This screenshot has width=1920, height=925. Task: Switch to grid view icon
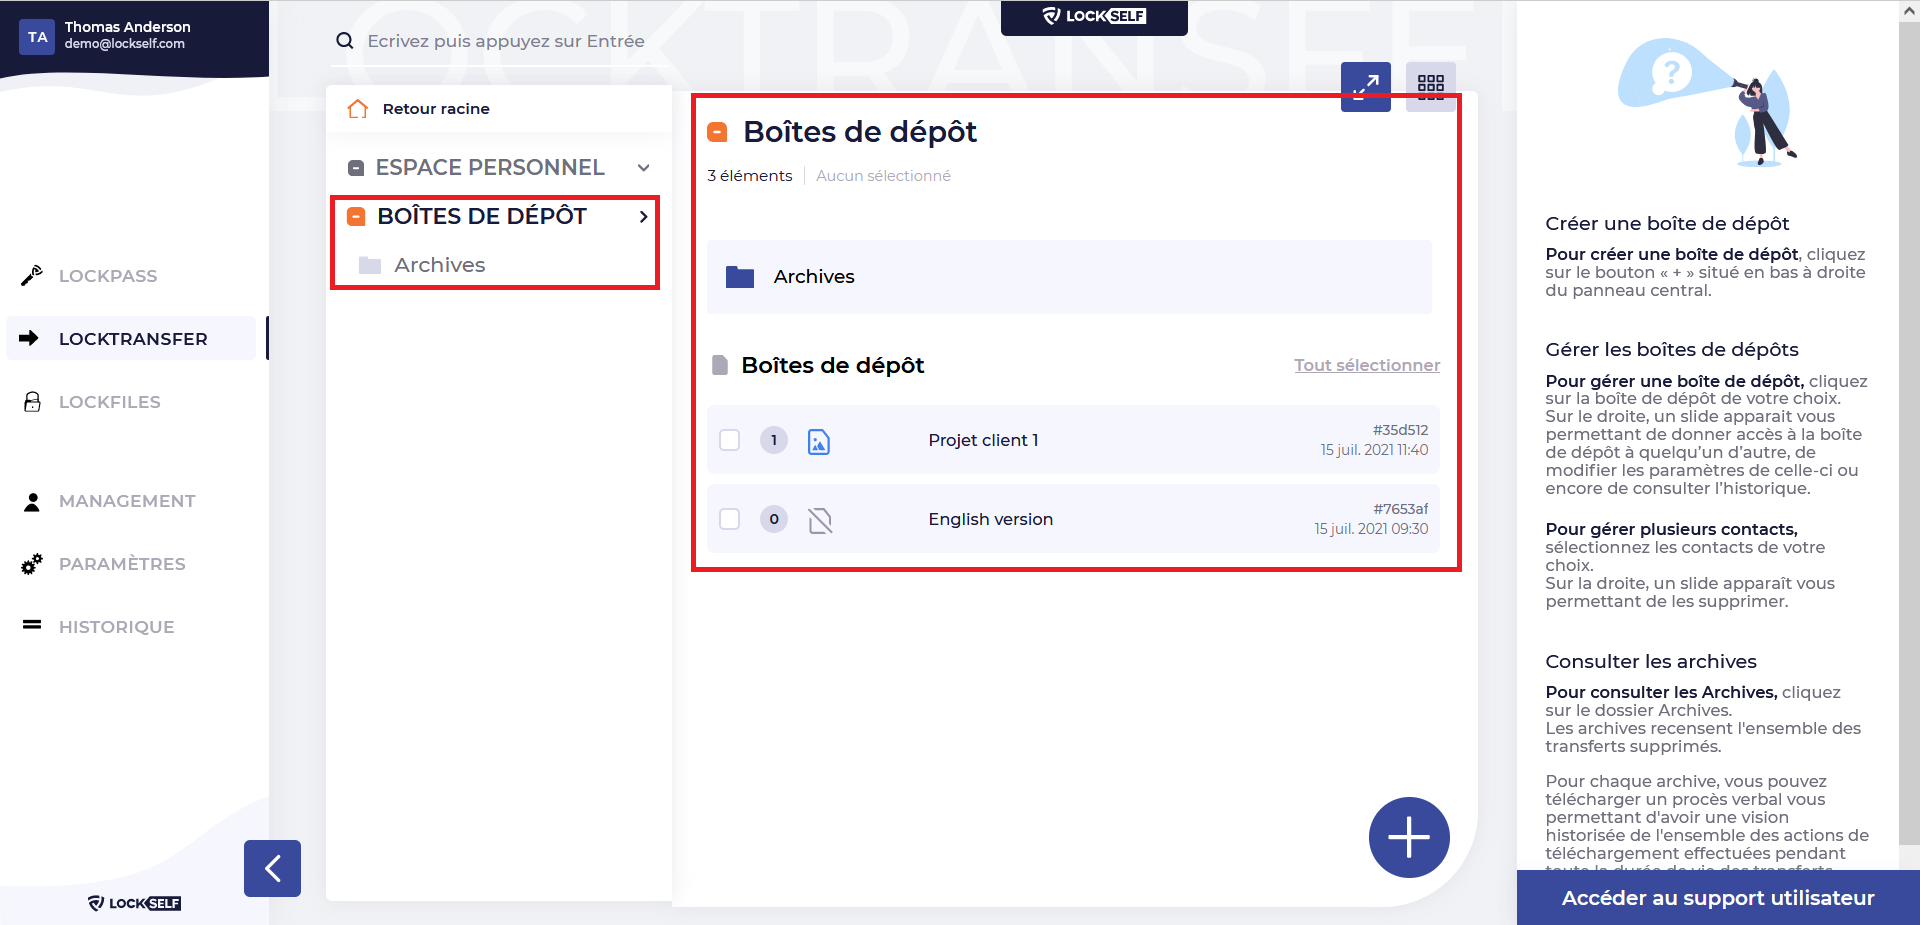tap(1431, 87)
